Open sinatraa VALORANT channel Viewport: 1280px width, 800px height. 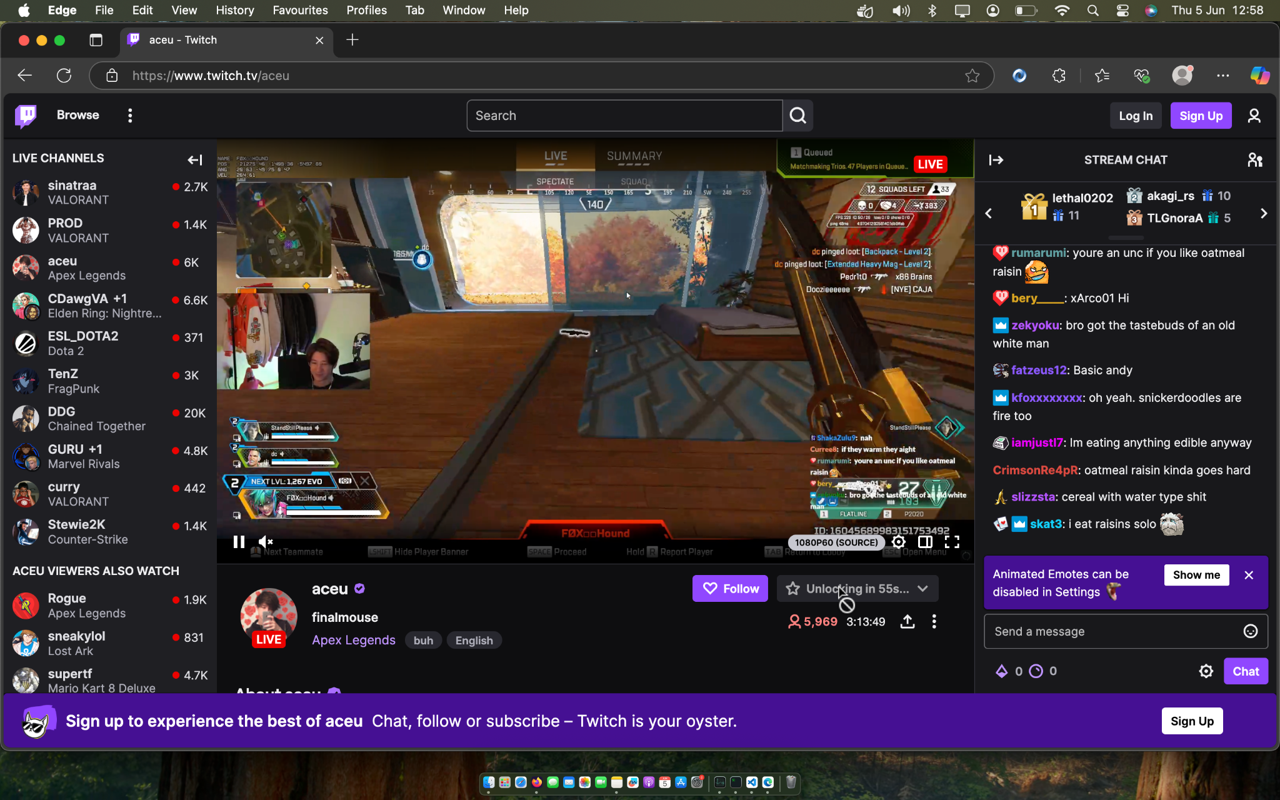108,193
